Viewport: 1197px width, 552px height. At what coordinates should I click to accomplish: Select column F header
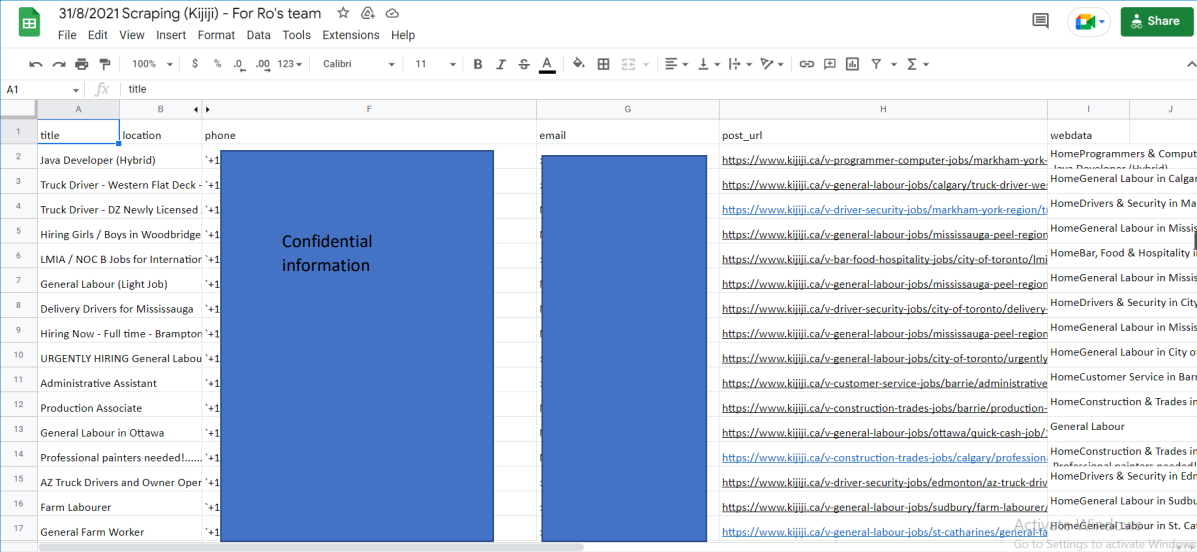click(369, 109)
